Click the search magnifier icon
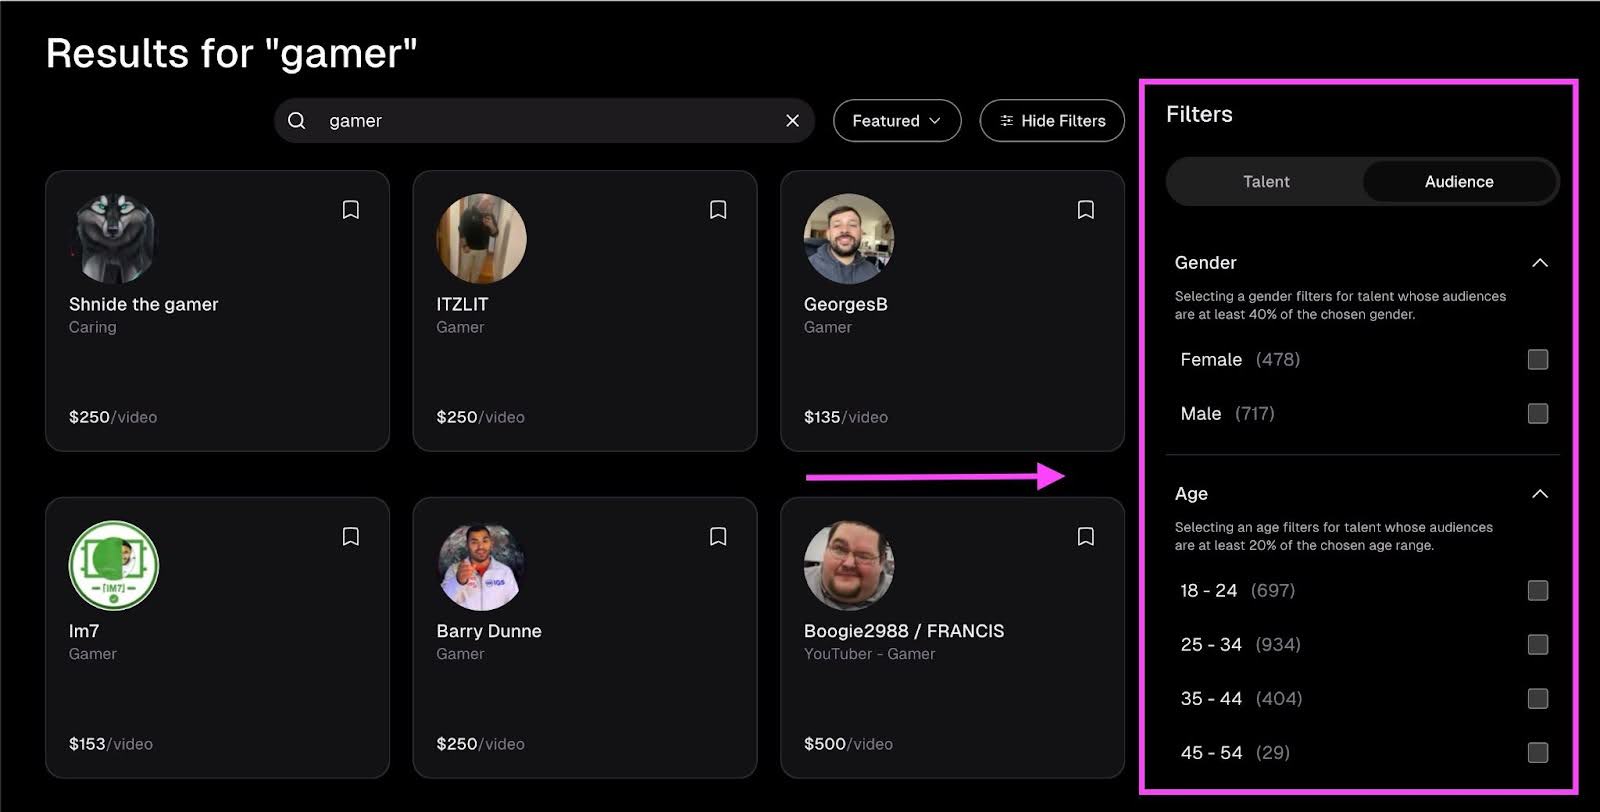Viewport: 1600px width, 812px height. pos(297,121)
